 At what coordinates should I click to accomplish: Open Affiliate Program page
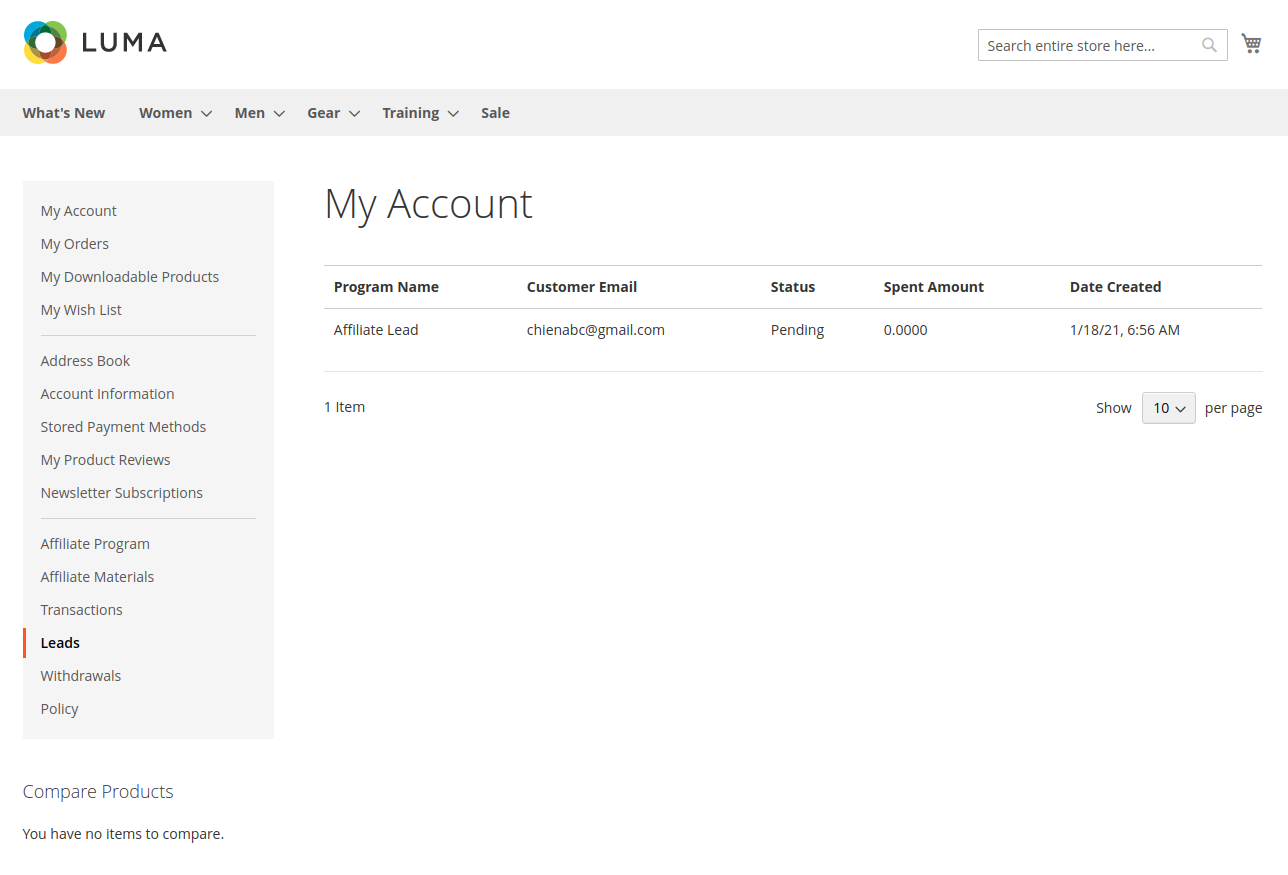coord(95,544)
